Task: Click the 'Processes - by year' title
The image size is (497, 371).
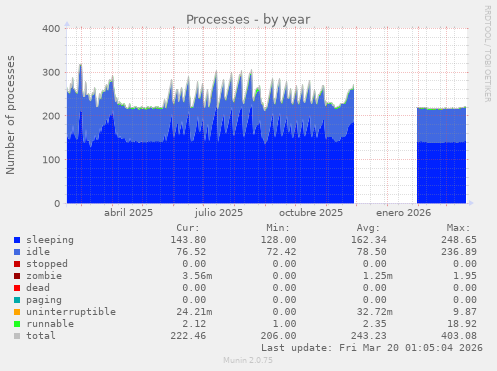Action: click(248, 20)
